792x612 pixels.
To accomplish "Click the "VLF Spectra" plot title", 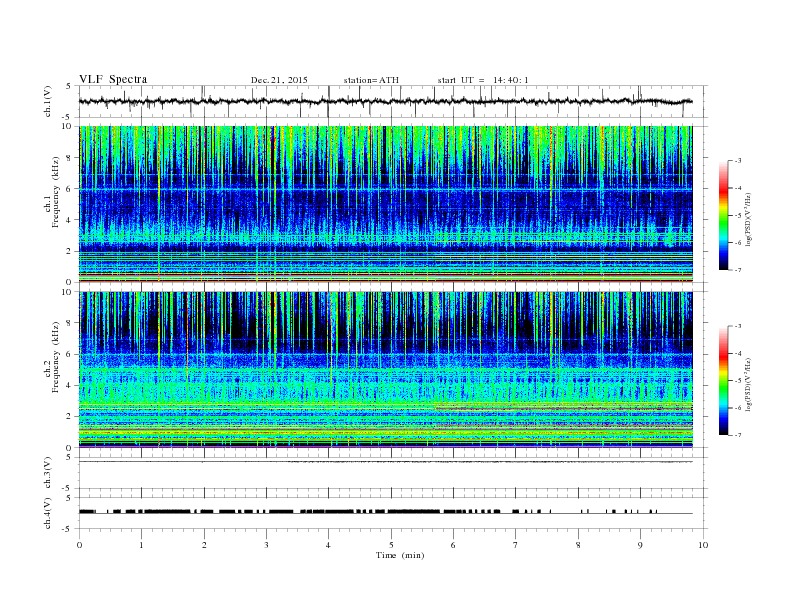I will tap(113, 79).
